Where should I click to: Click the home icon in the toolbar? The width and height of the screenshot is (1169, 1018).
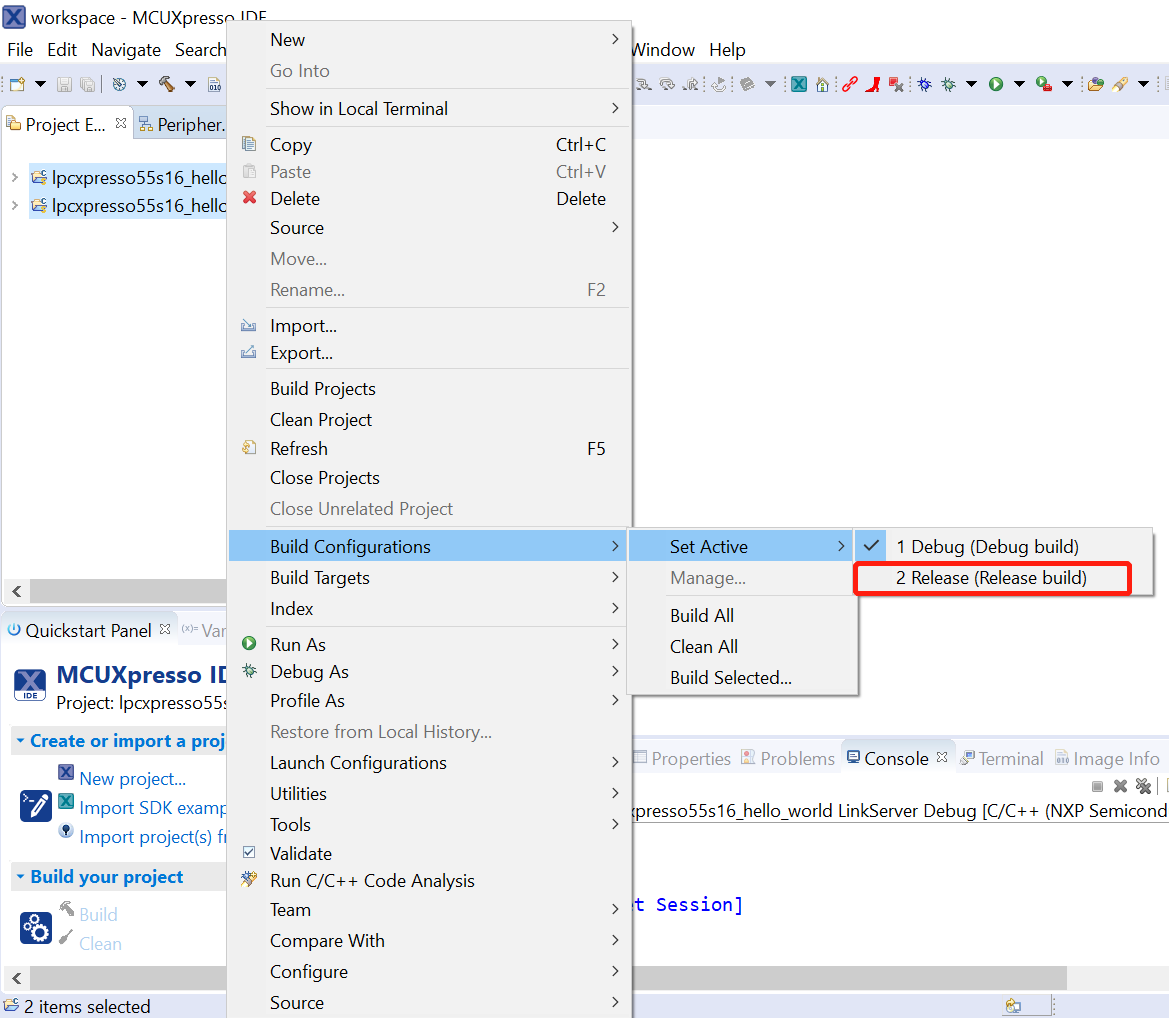822,85
